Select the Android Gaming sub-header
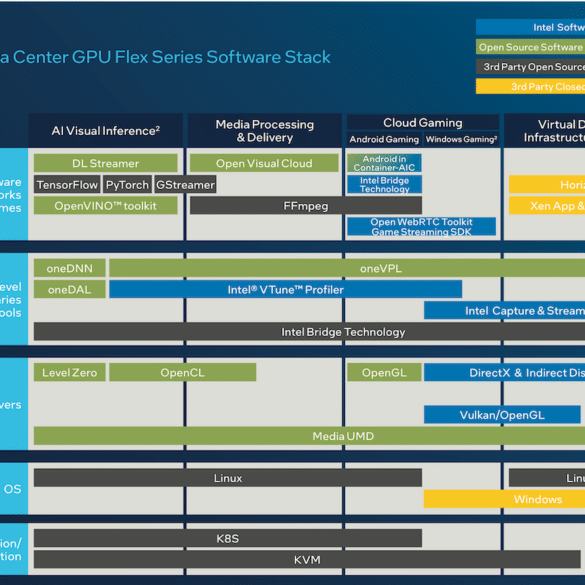The width and height of the screenshot is (585, 585). [x=384, y=139]
